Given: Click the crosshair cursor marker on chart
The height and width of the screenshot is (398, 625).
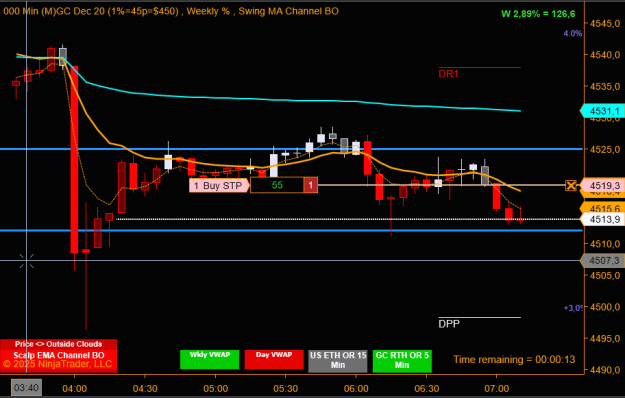Looking at the screenshot, I should pyautogui.click(x=27, y=261).
